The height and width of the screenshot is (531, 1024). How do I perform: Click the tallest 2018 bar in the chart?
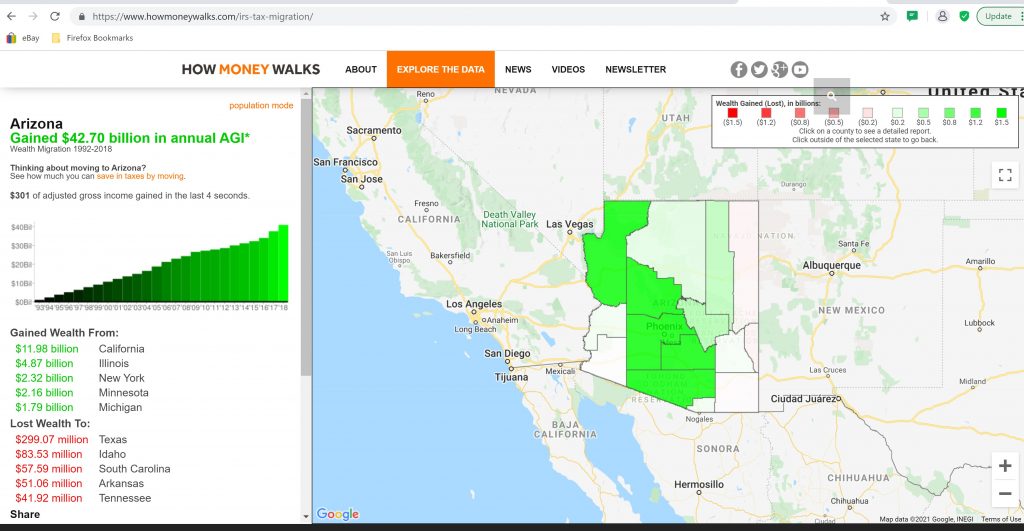(283, 263)
